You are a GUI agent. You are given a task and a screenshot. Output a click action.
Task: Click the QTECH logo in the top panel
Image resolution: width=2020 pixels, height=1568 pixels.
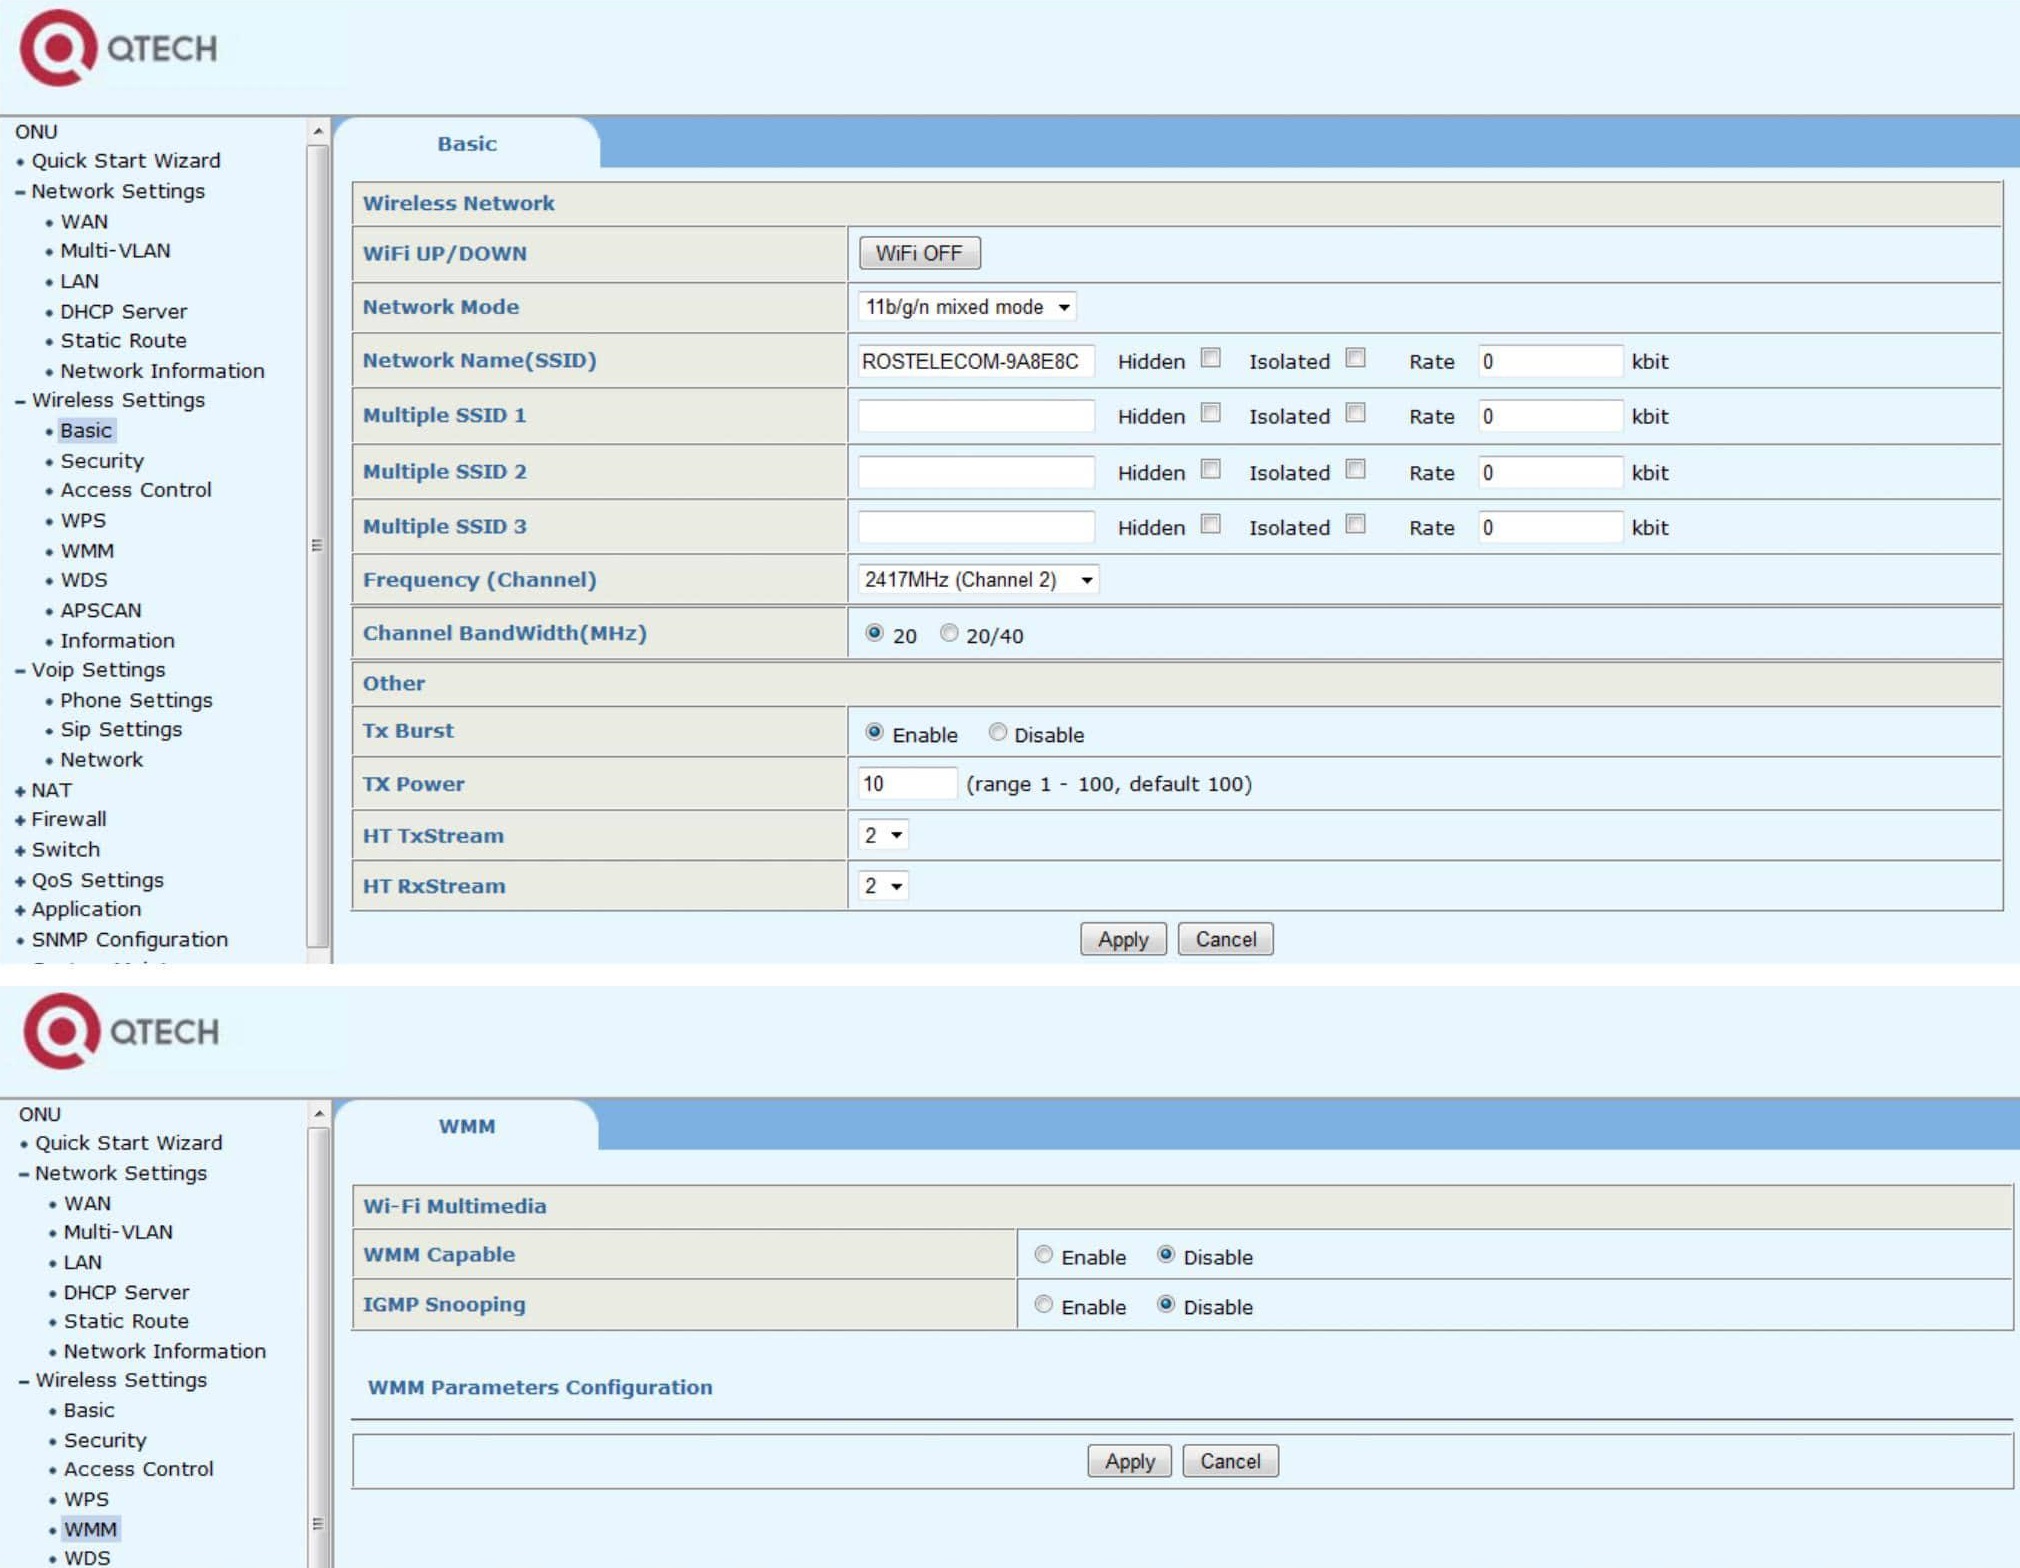coord(118,47)
